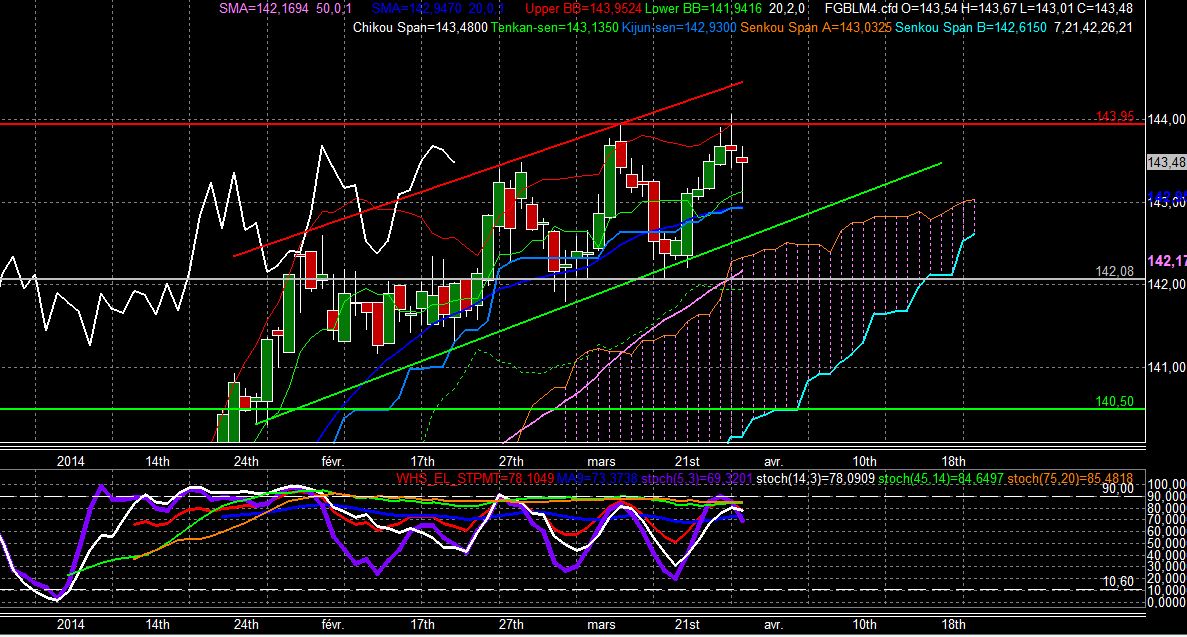This screenshot has height=637, width=1187.
Task: Click the 142,00 price axis label
Action: (x=1167, y=284)
